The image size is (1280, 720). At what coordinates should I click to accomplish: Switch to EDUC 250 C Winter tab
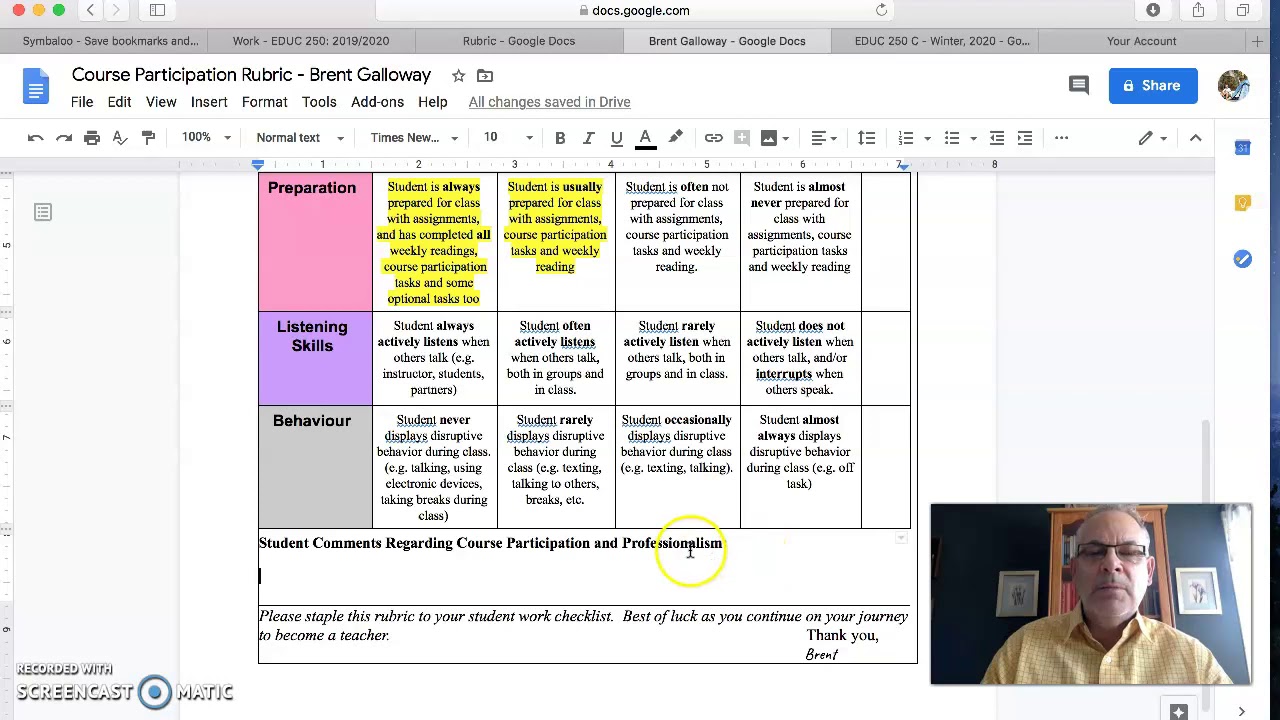pyautogui.click(x=942, y=41)
